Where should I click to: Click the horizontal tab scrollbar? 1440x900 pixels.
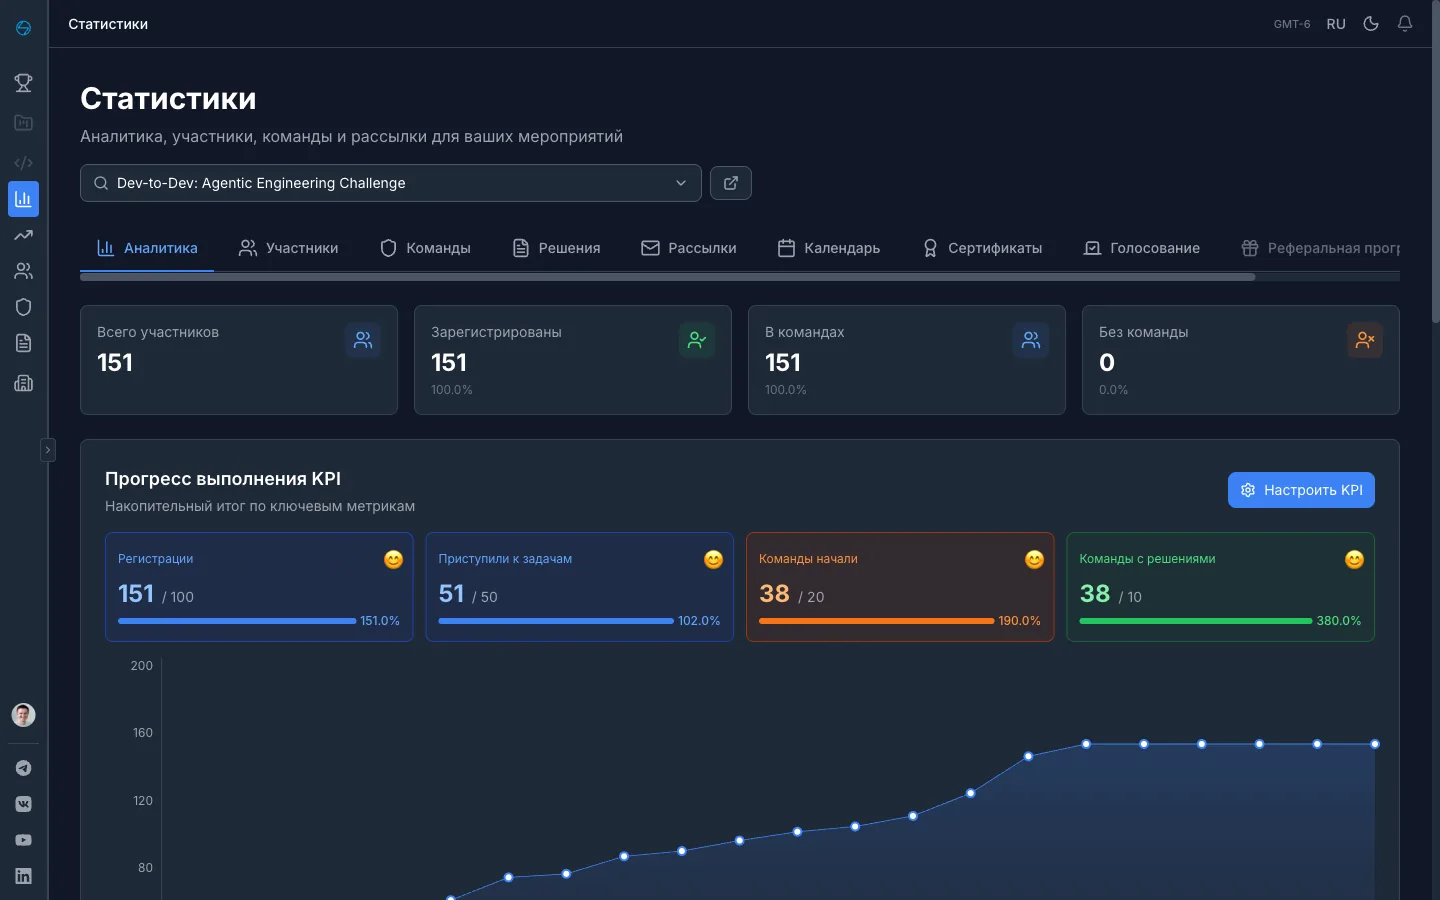[x=667, y=277]
